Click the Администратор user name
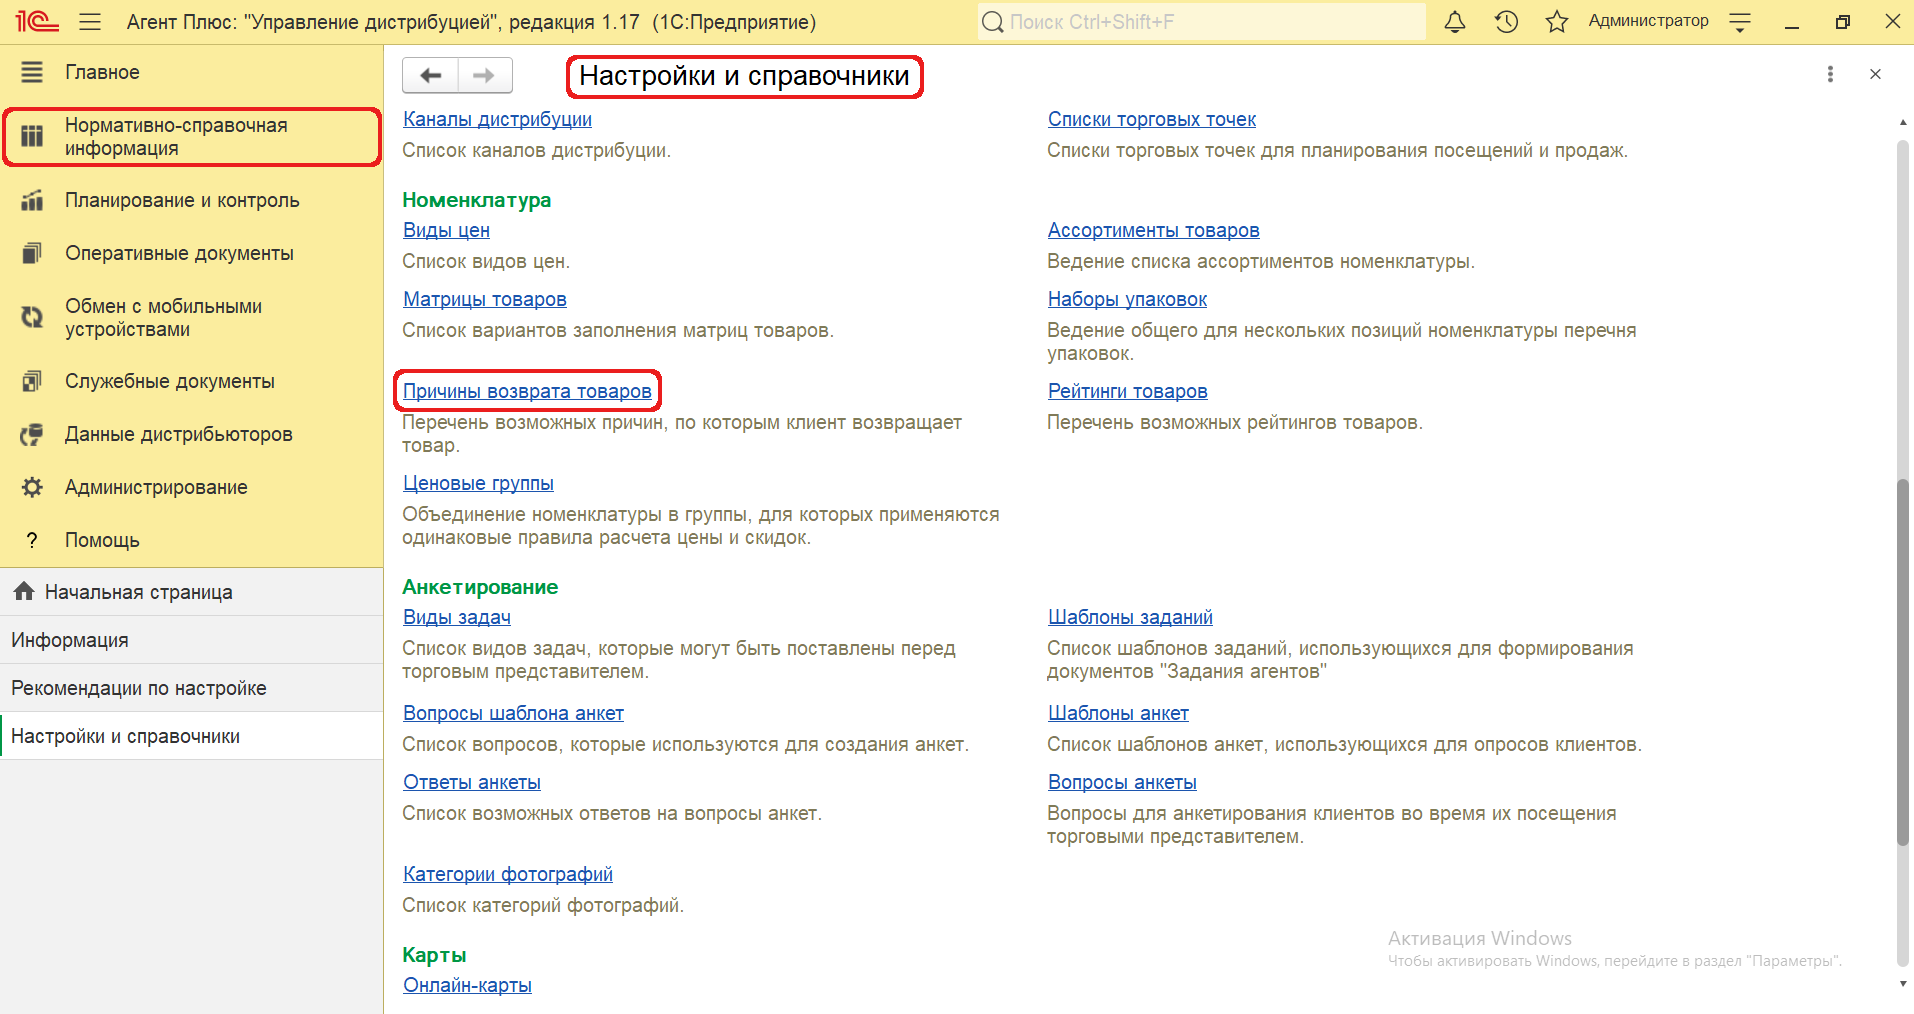 click(1648, 21)
